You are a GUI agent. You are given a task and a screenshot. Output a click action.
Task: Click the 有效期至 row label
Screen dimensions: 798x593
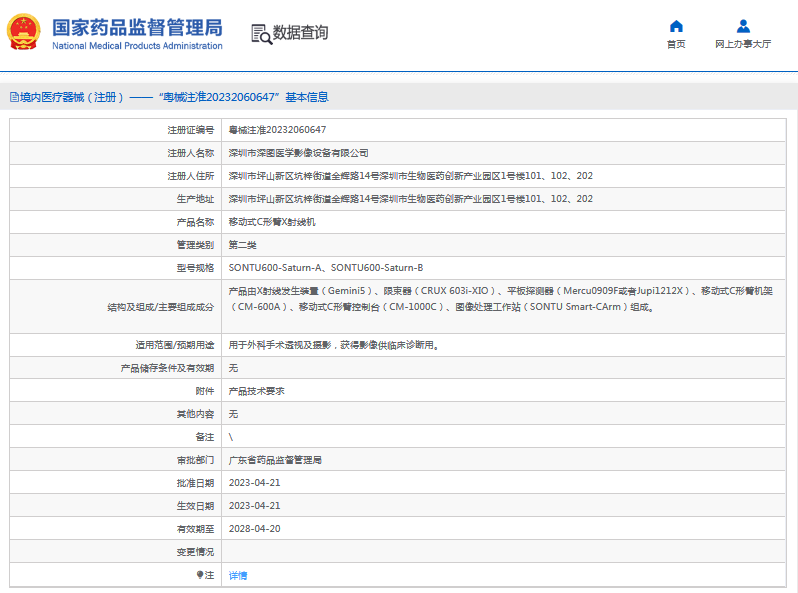pyautogui.click(x=195, y=529)
